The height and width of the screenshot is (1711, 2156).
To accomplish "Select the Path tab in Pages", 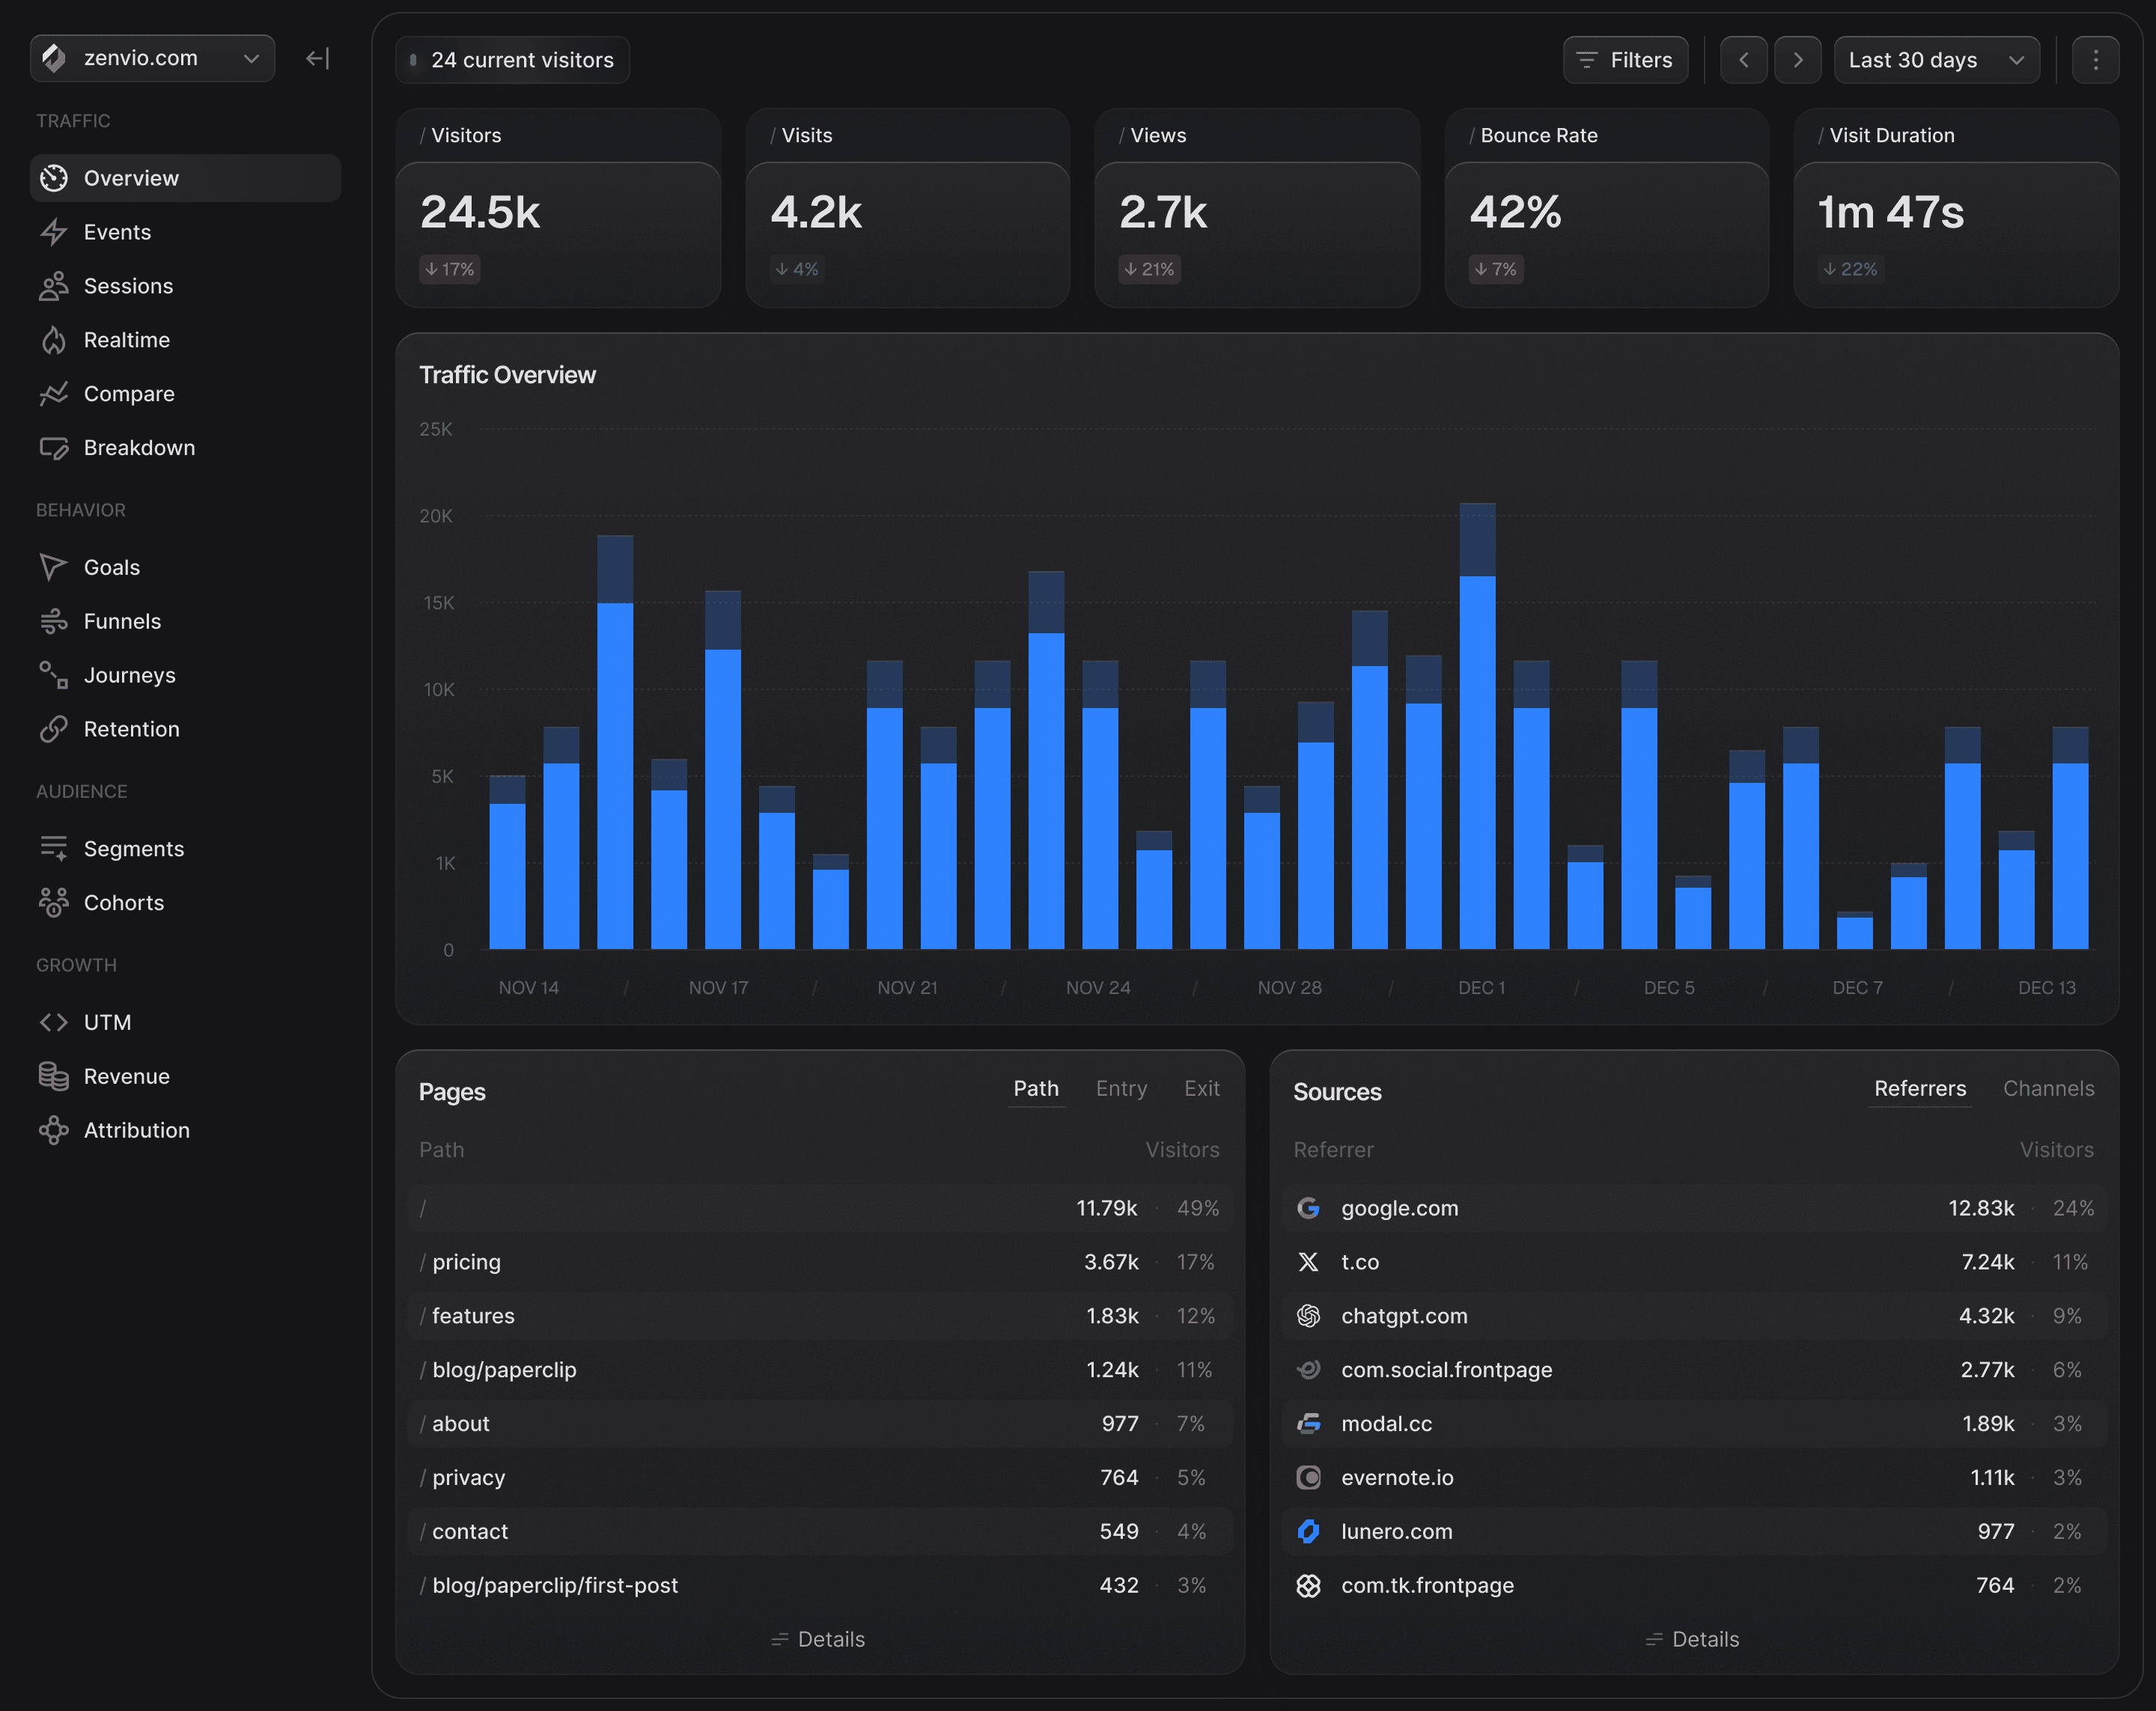I will [1036, 1089].
